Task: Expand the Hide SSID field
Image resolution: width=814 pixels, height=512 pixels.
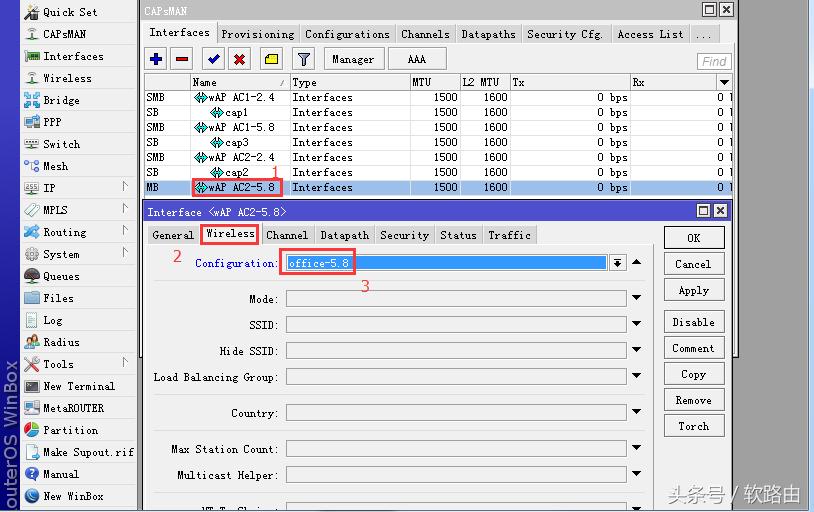Action: (x=637, y=349)
